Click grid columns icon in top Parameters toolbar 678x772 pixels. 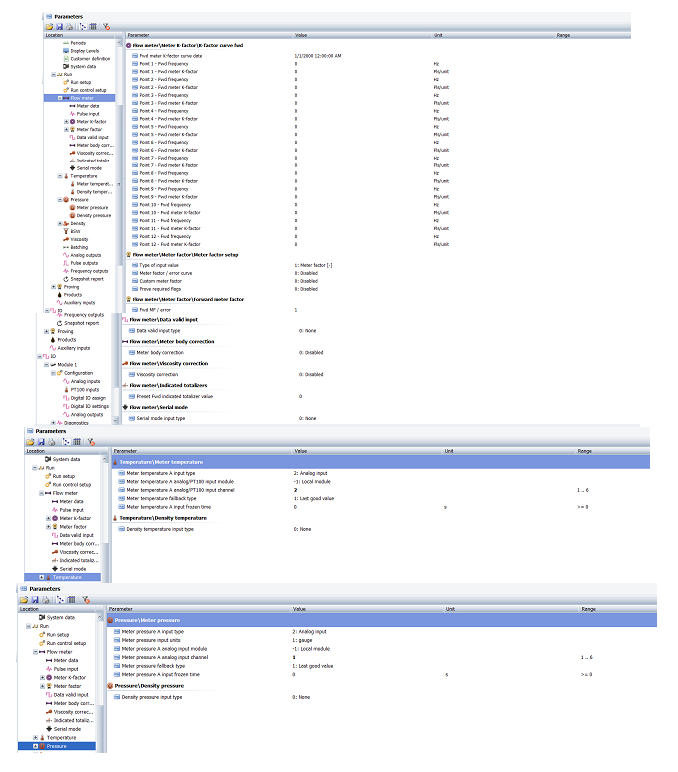(93, 27)
